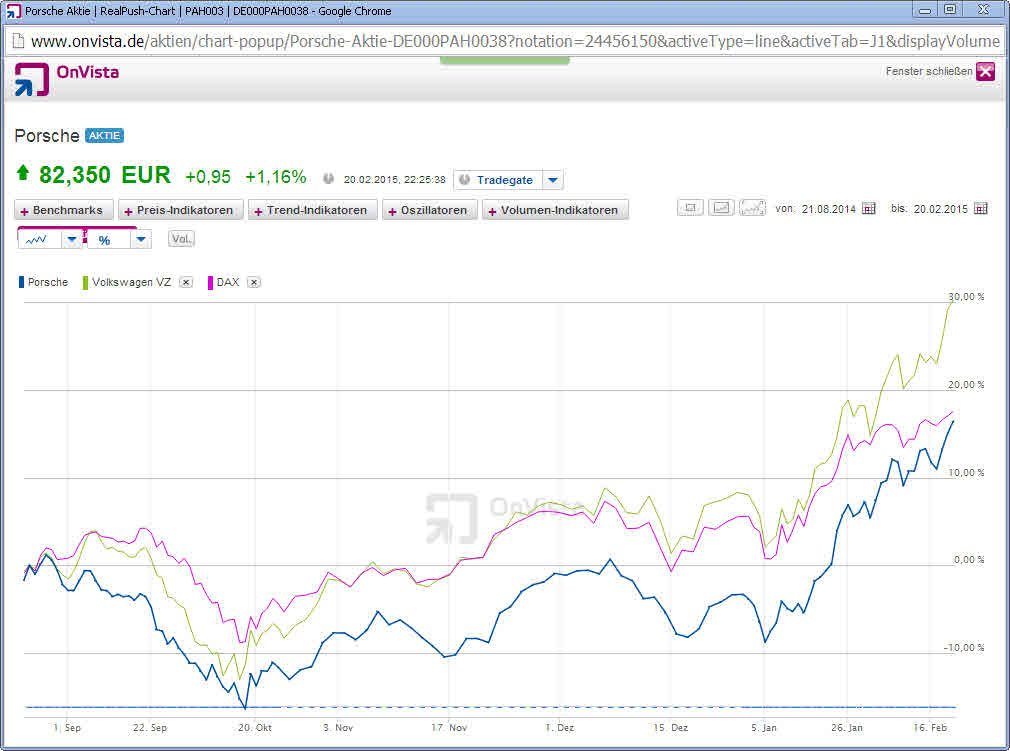The image size is (1010, 751).
Task: Click the Tradegate exchange globe icon
Action: [x=465, y=179]
